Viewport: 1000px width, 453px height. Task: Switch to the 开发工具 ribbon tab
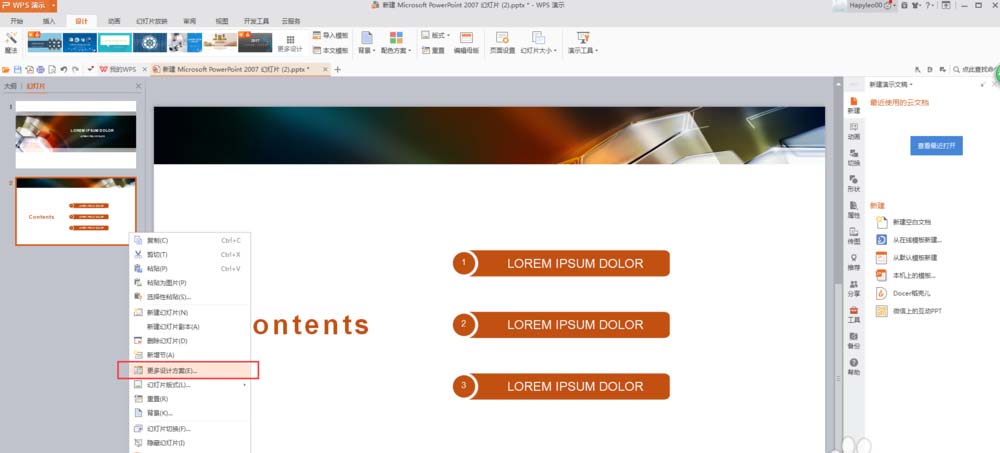[256, 21]
